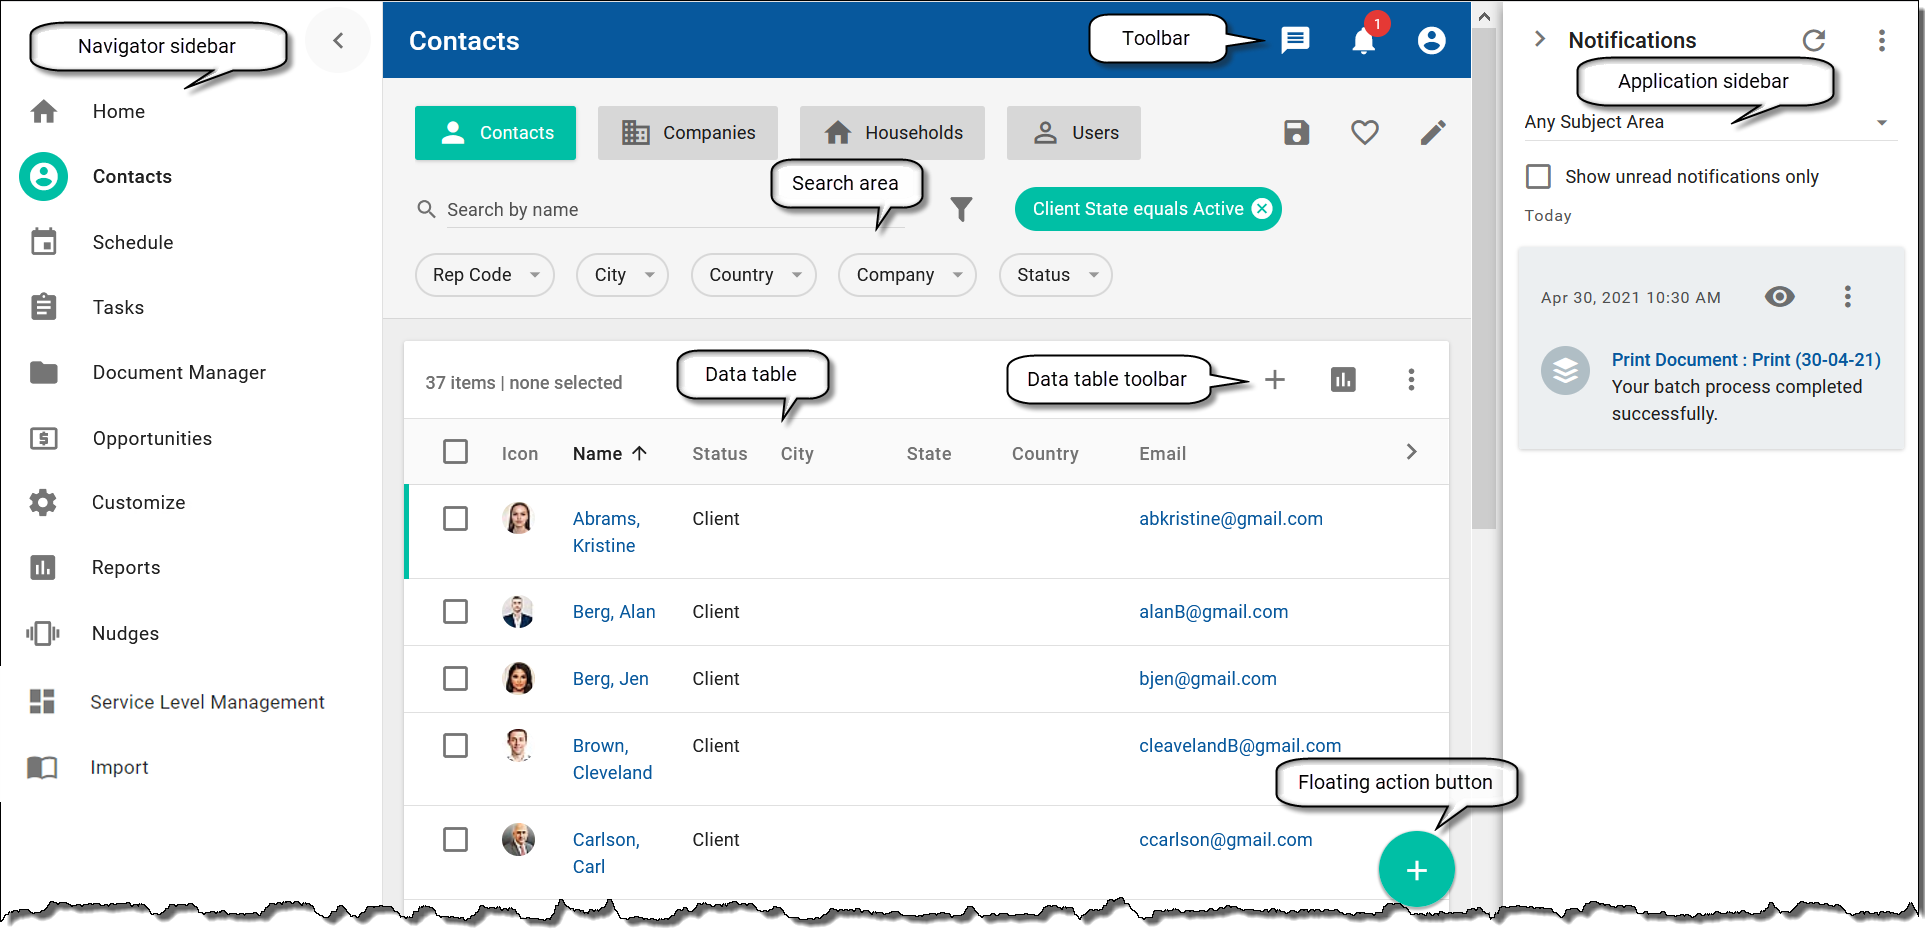1925x944 pixels.
Task: Open the Document Manager in the sidebar
Action: [x=178, y=372]
